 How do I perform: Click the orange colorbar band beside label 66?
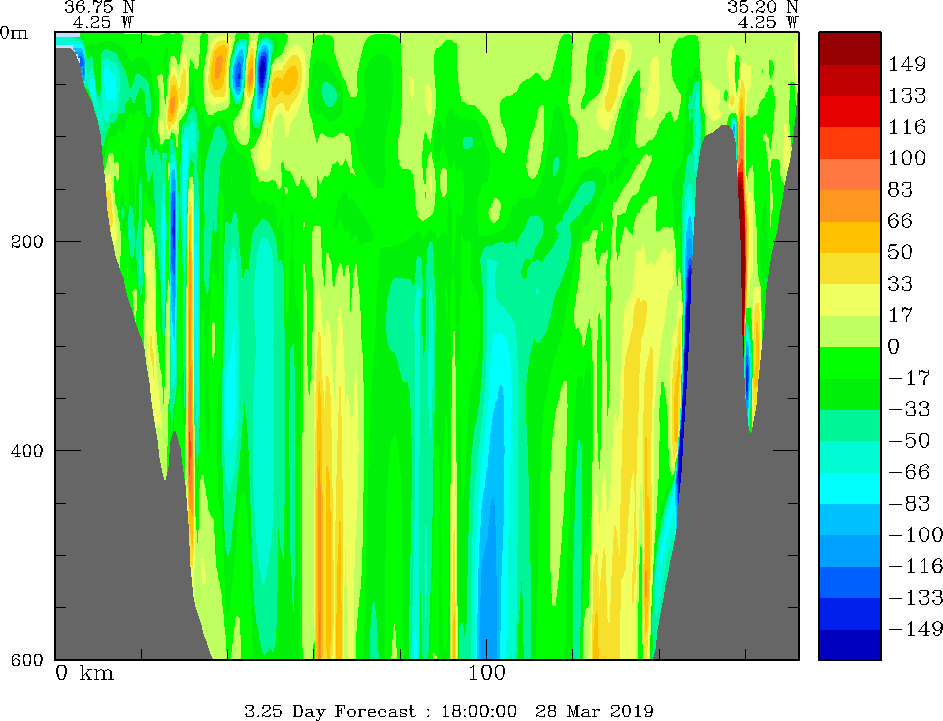coord(850,206)
